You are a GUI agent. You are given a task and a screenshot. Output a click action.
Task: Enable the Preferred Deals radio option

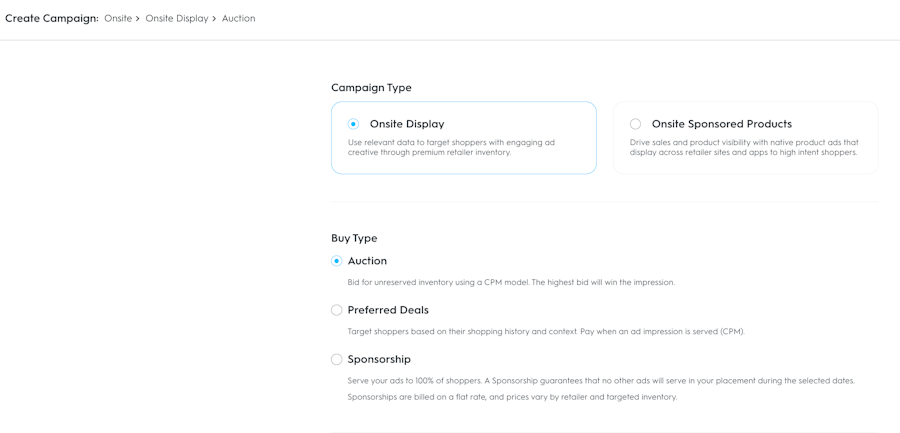click(x=337, y=310)
